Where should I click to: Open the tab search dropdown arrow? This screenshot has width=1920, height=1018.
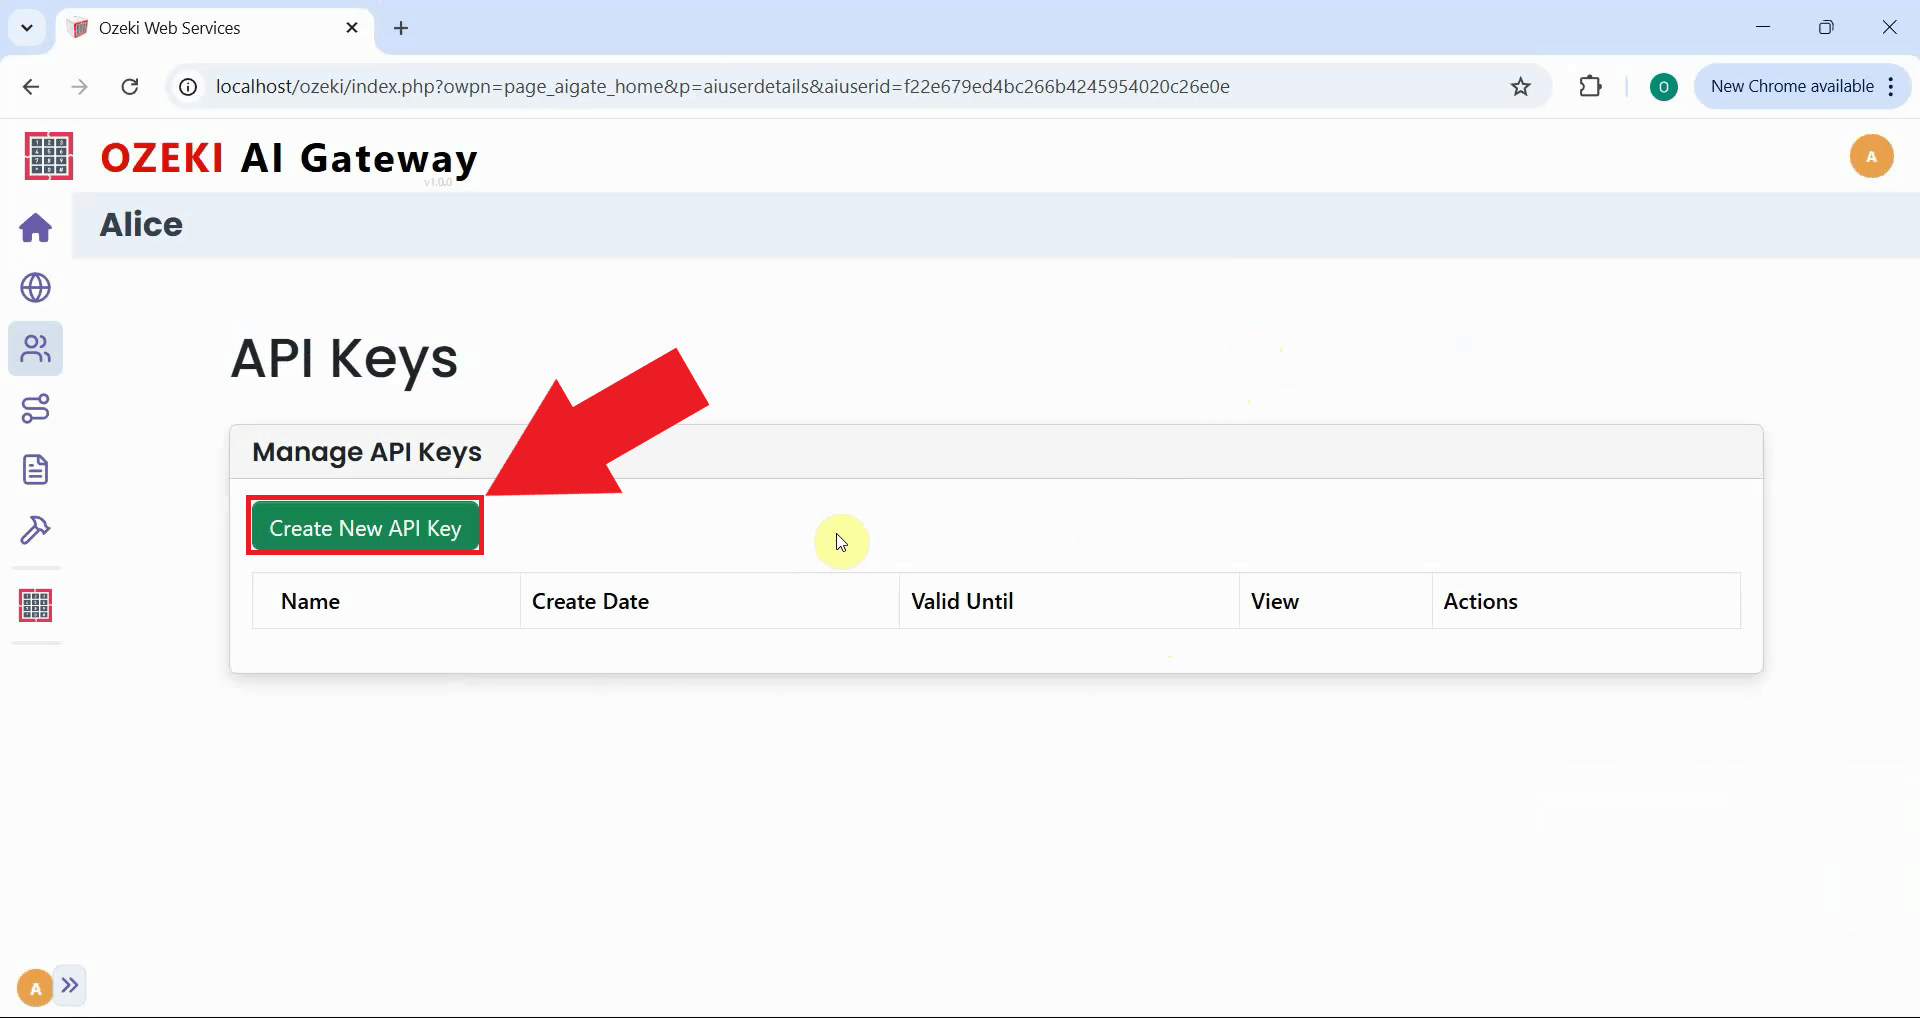pyautogui.click(x=27, y=27)
